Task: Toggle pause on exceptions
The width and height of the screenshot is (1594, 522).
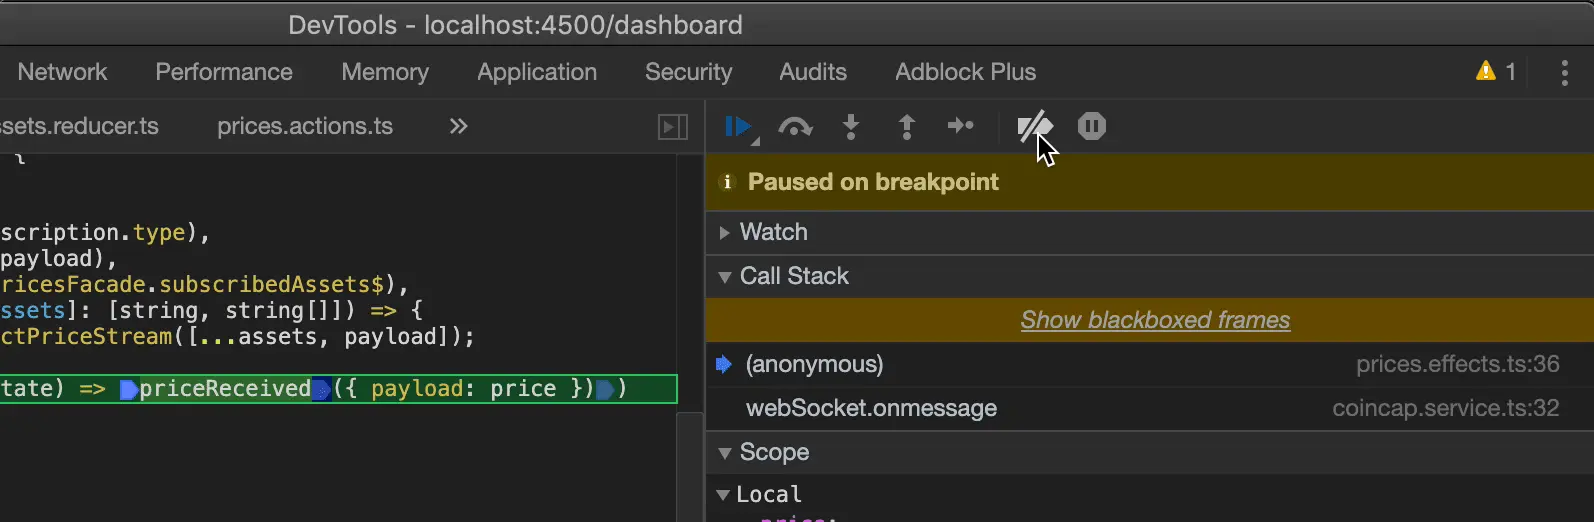Action: click(1091, 127)
